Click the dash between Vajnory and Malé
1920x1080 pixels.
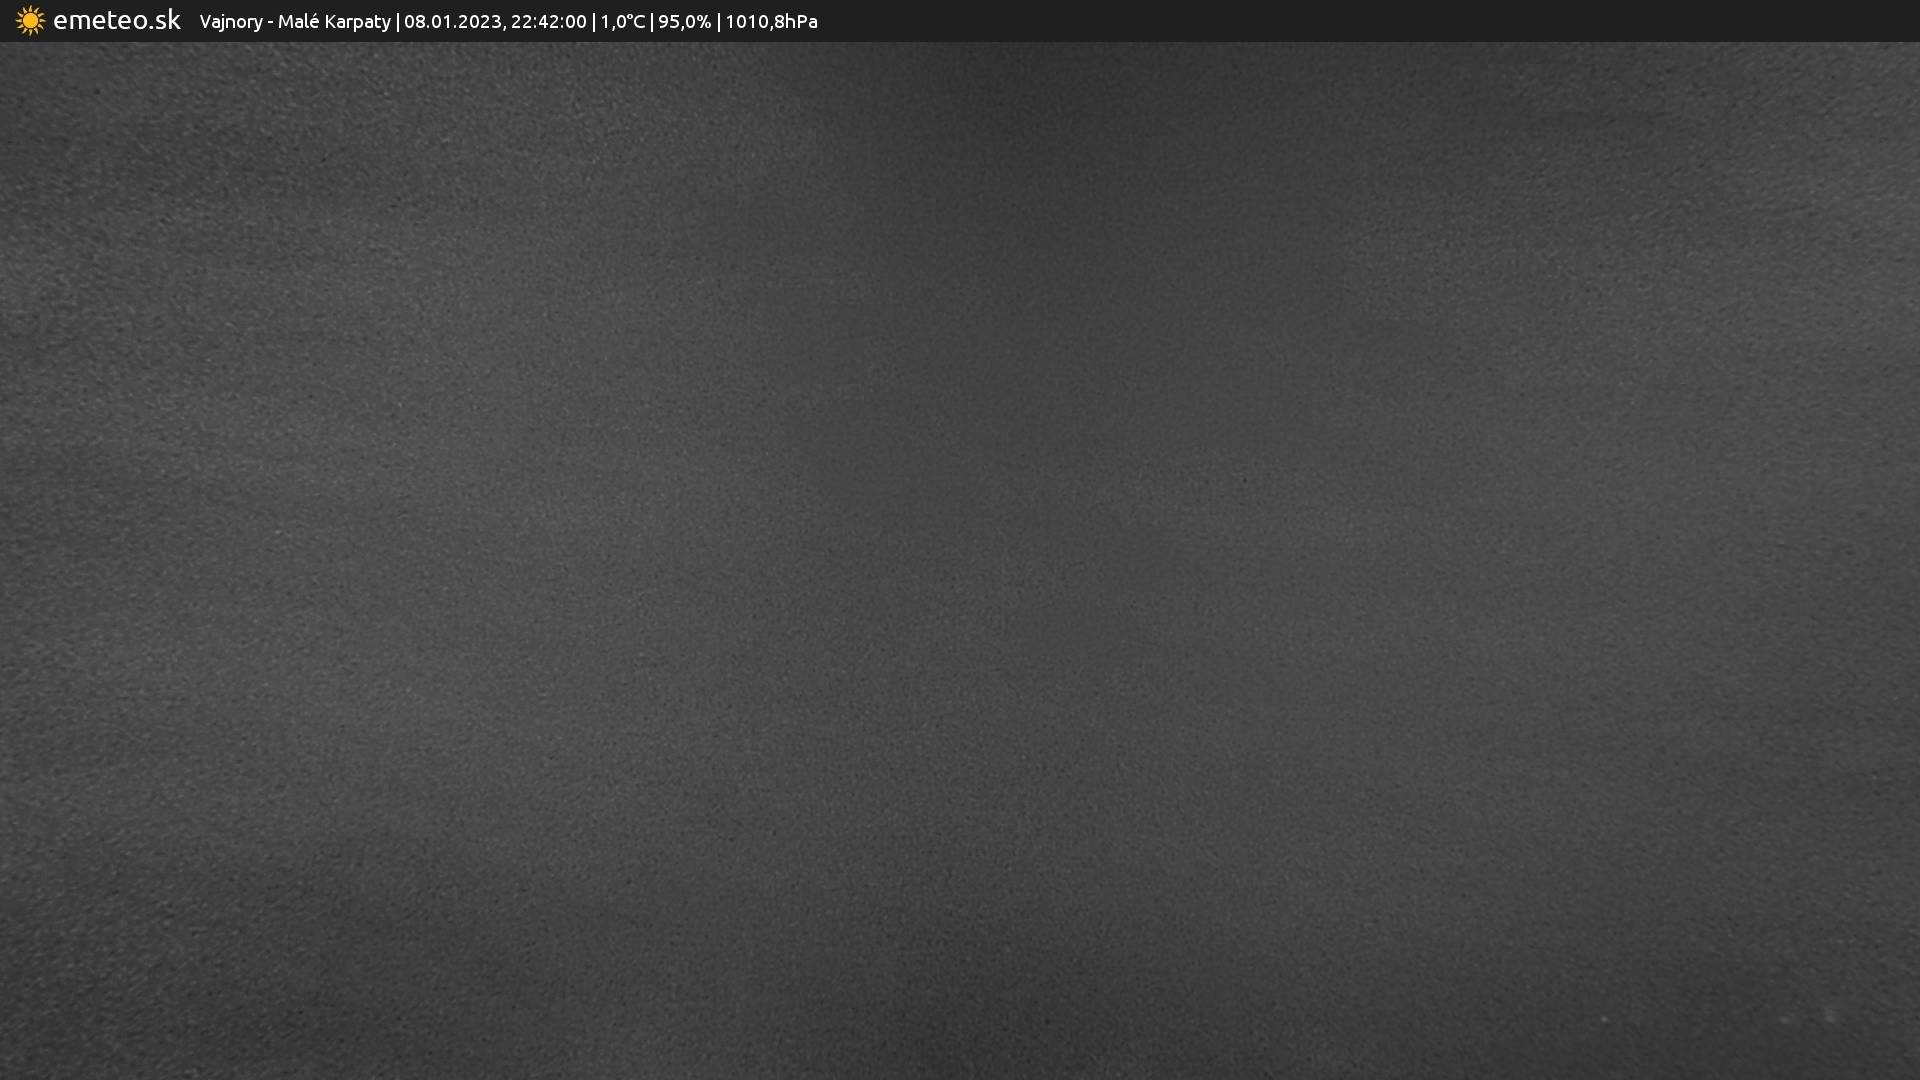tap(270, 23)
